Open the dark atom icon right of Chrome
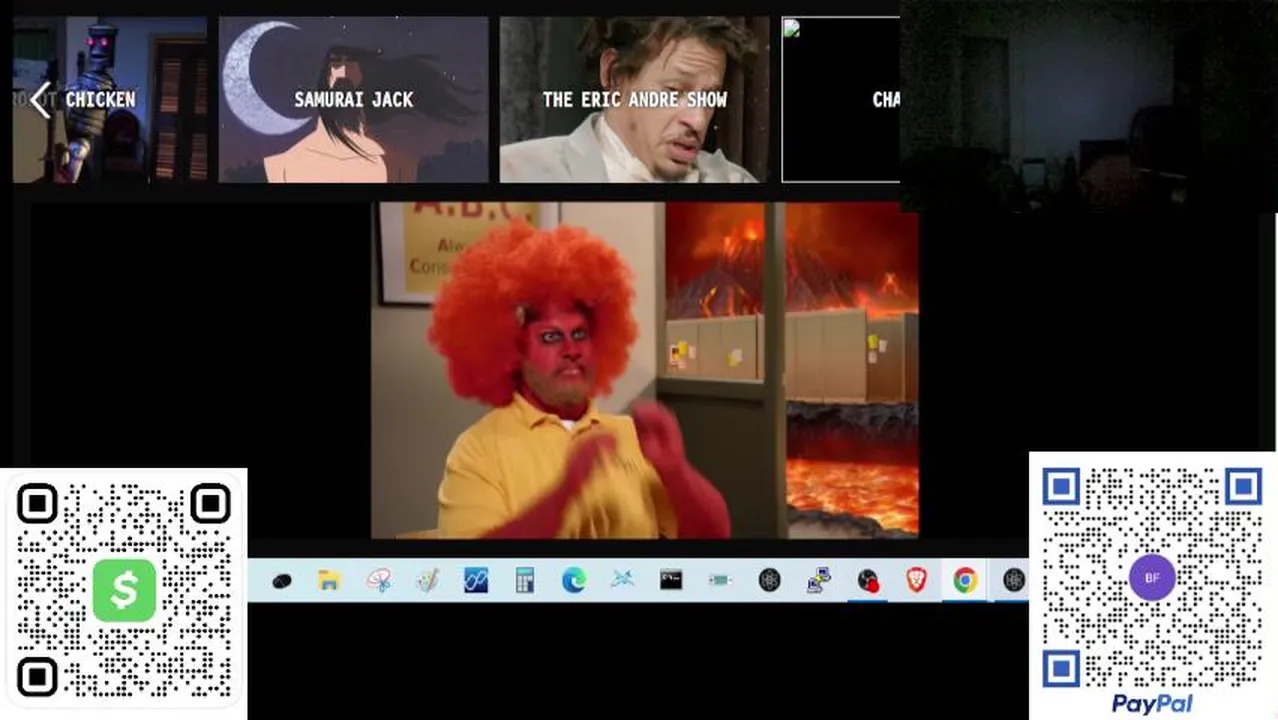The width and height of the screenshot is (1278, 720). (x=1014, y=580)
